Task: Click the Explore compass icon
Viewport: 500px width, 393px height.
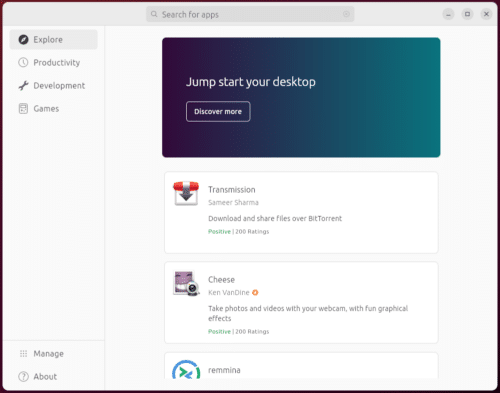Action: point(23,40)
